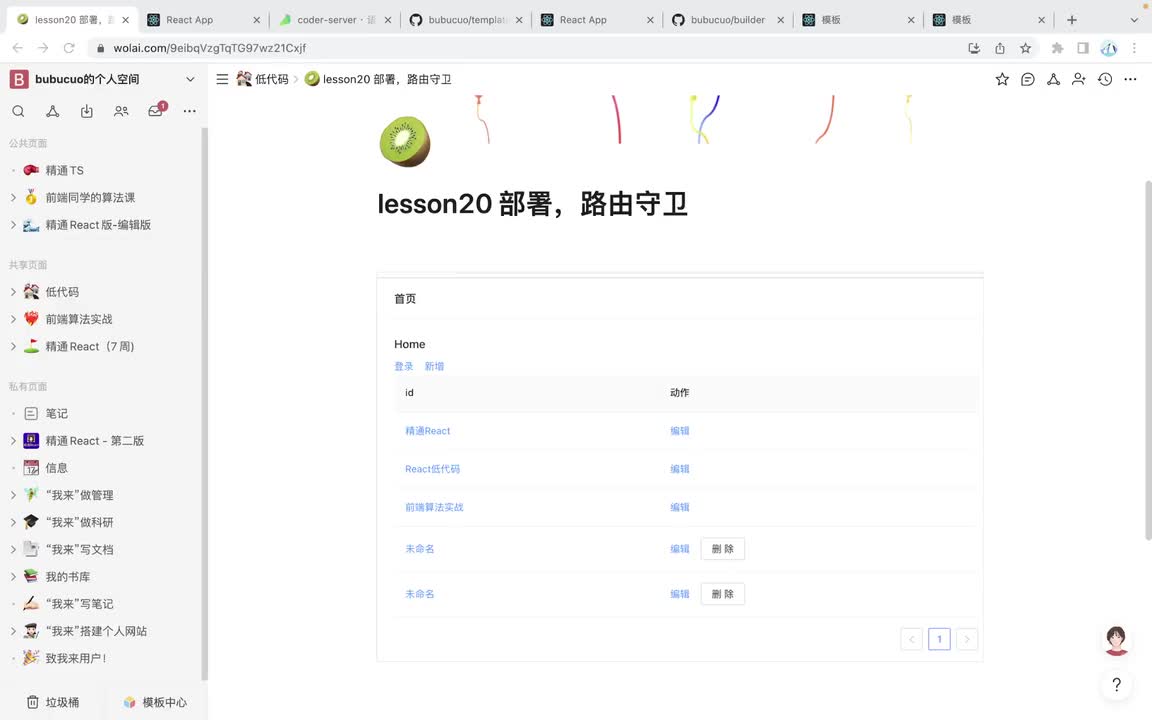Viewport: 1152px width, 720px height.
Task: Open the browser extensions puzzle icon
Action: coord(1057,48)
